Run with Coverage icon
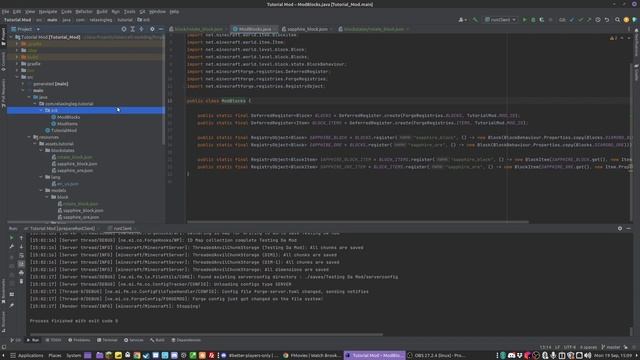This screenshot has height=360, width=640. pos(542,20)
